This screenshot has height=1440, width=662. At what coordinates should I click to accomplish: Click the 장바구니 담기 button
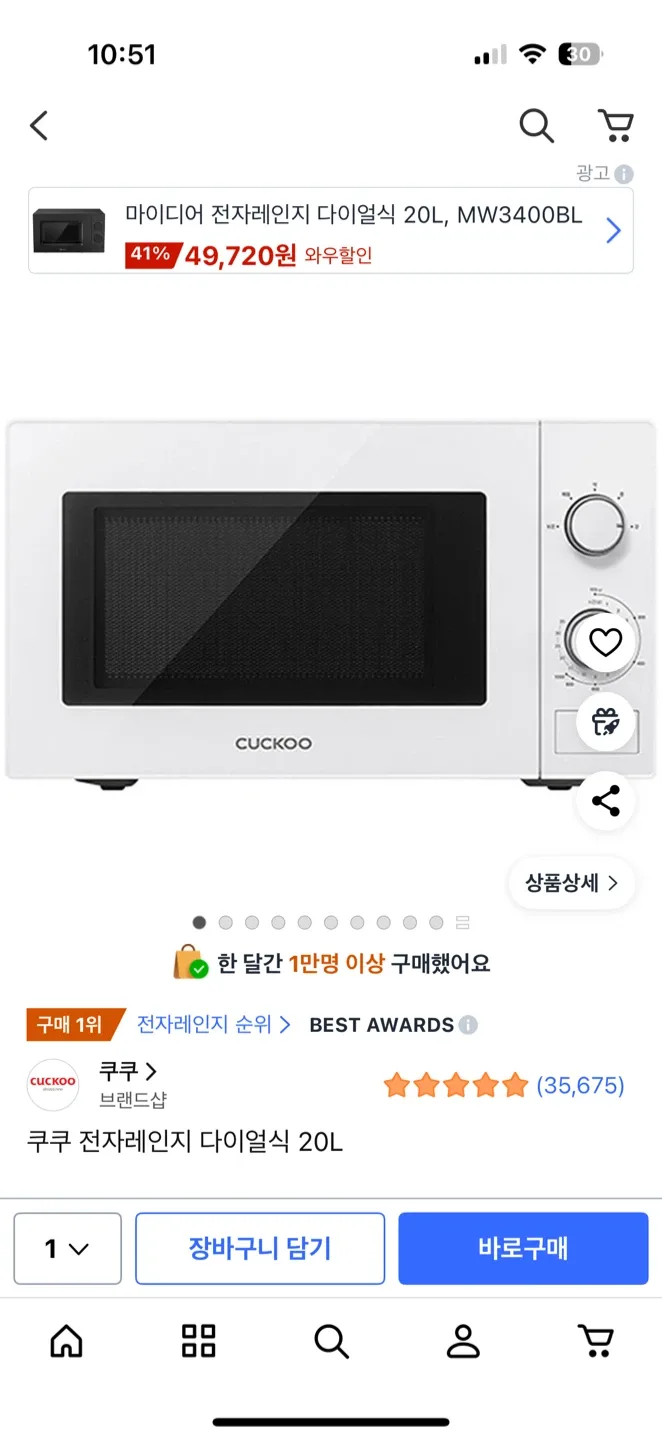coord(260,1248)
